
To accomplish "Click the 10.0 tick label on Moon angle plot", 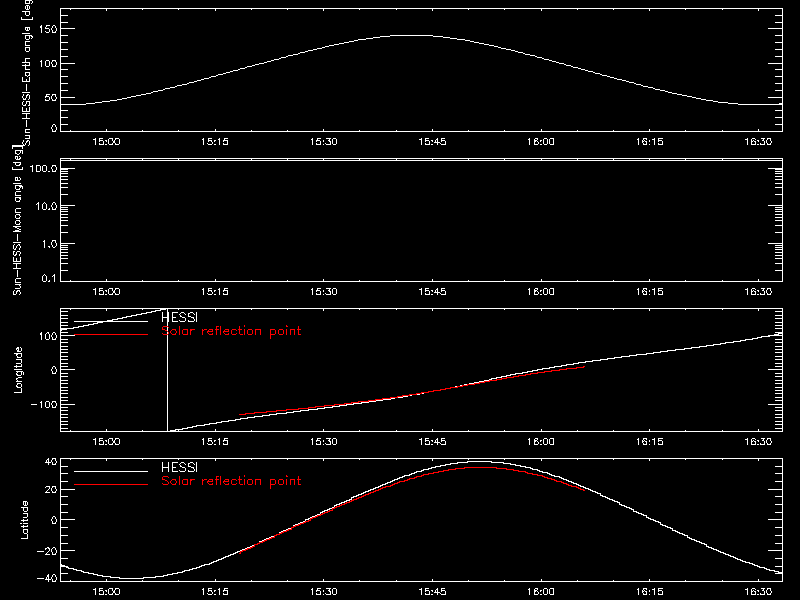I will tap(46, 207).
